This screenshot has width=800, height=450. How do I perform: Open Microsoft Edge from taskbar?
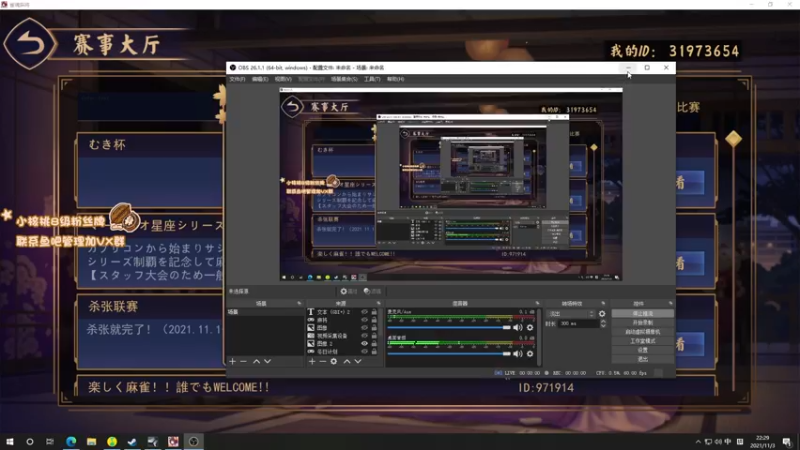pyautogui.click(x=71, y=441)
